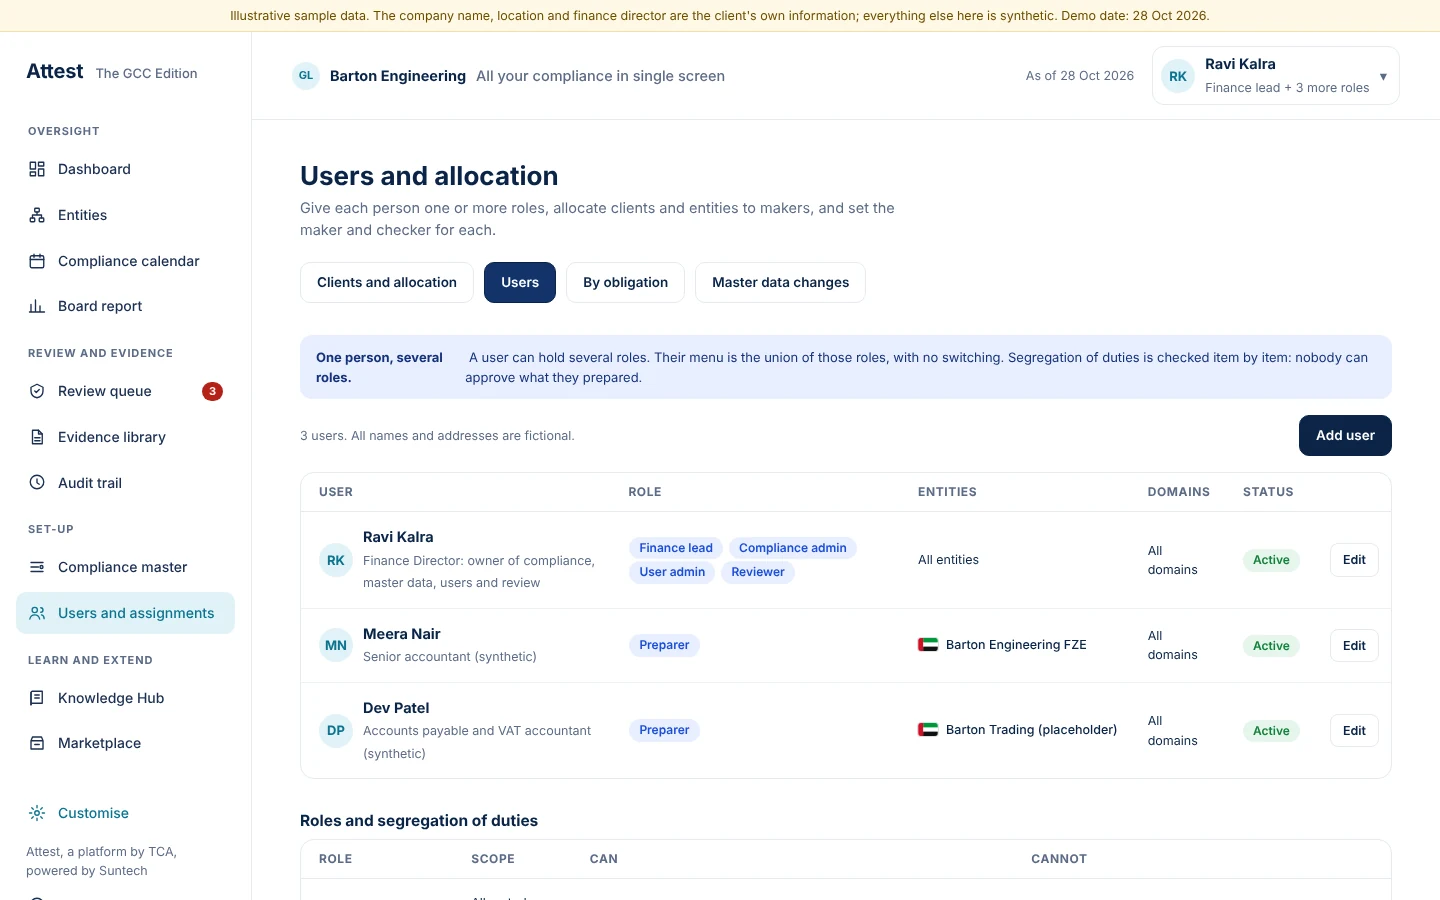This screenshot has width=1440, height=900.
Task: Switch to By obligation tab
Action: coord(625,282)
